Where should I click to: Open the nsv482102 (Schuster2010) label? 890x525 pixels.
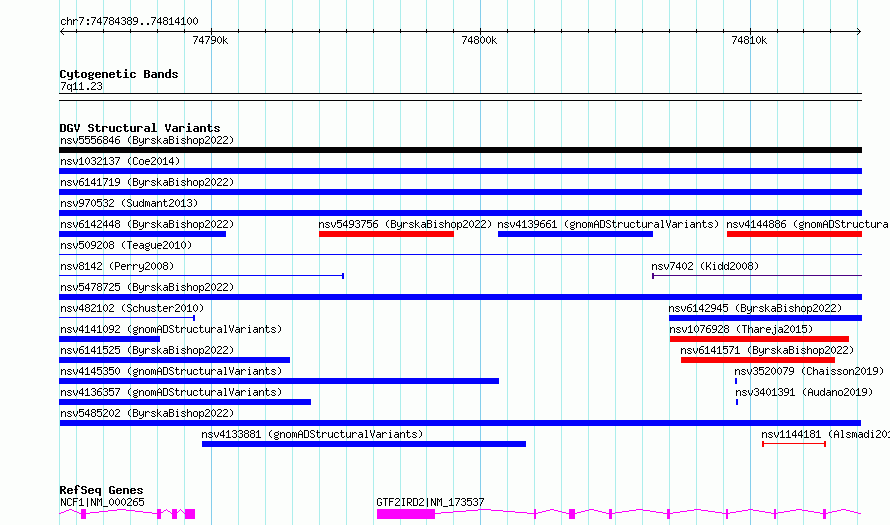pyautogui.click(x=132, y=308)
